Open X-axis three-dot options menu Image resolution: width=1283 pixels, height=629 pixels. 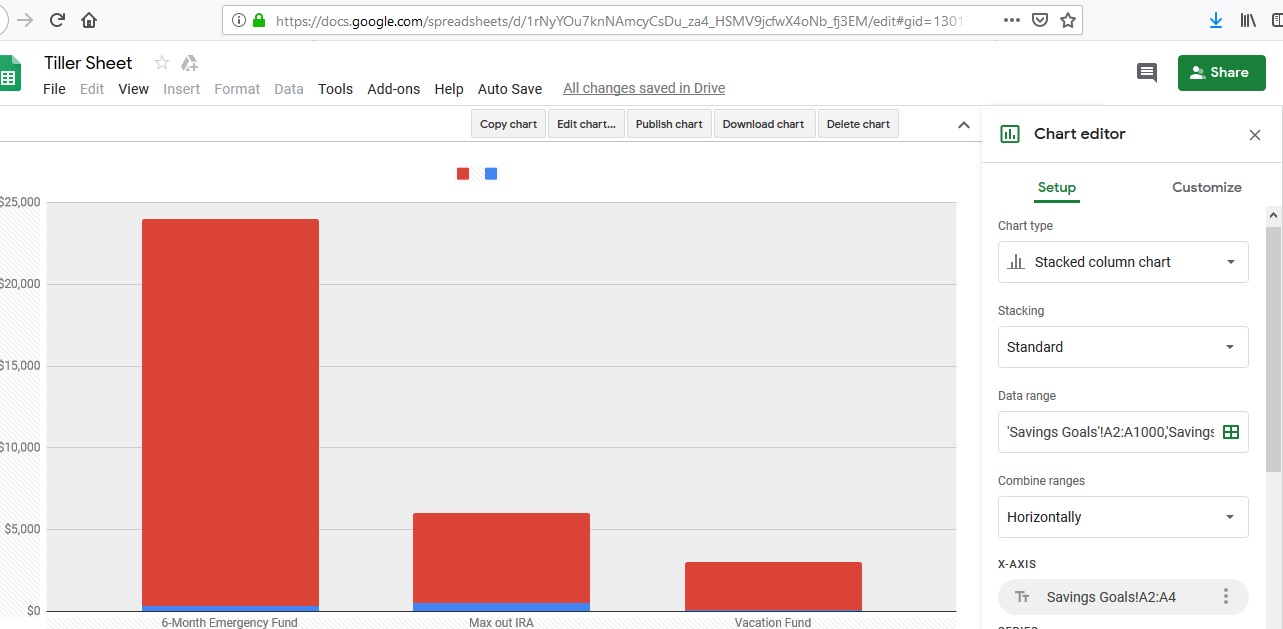point(1226,597)
